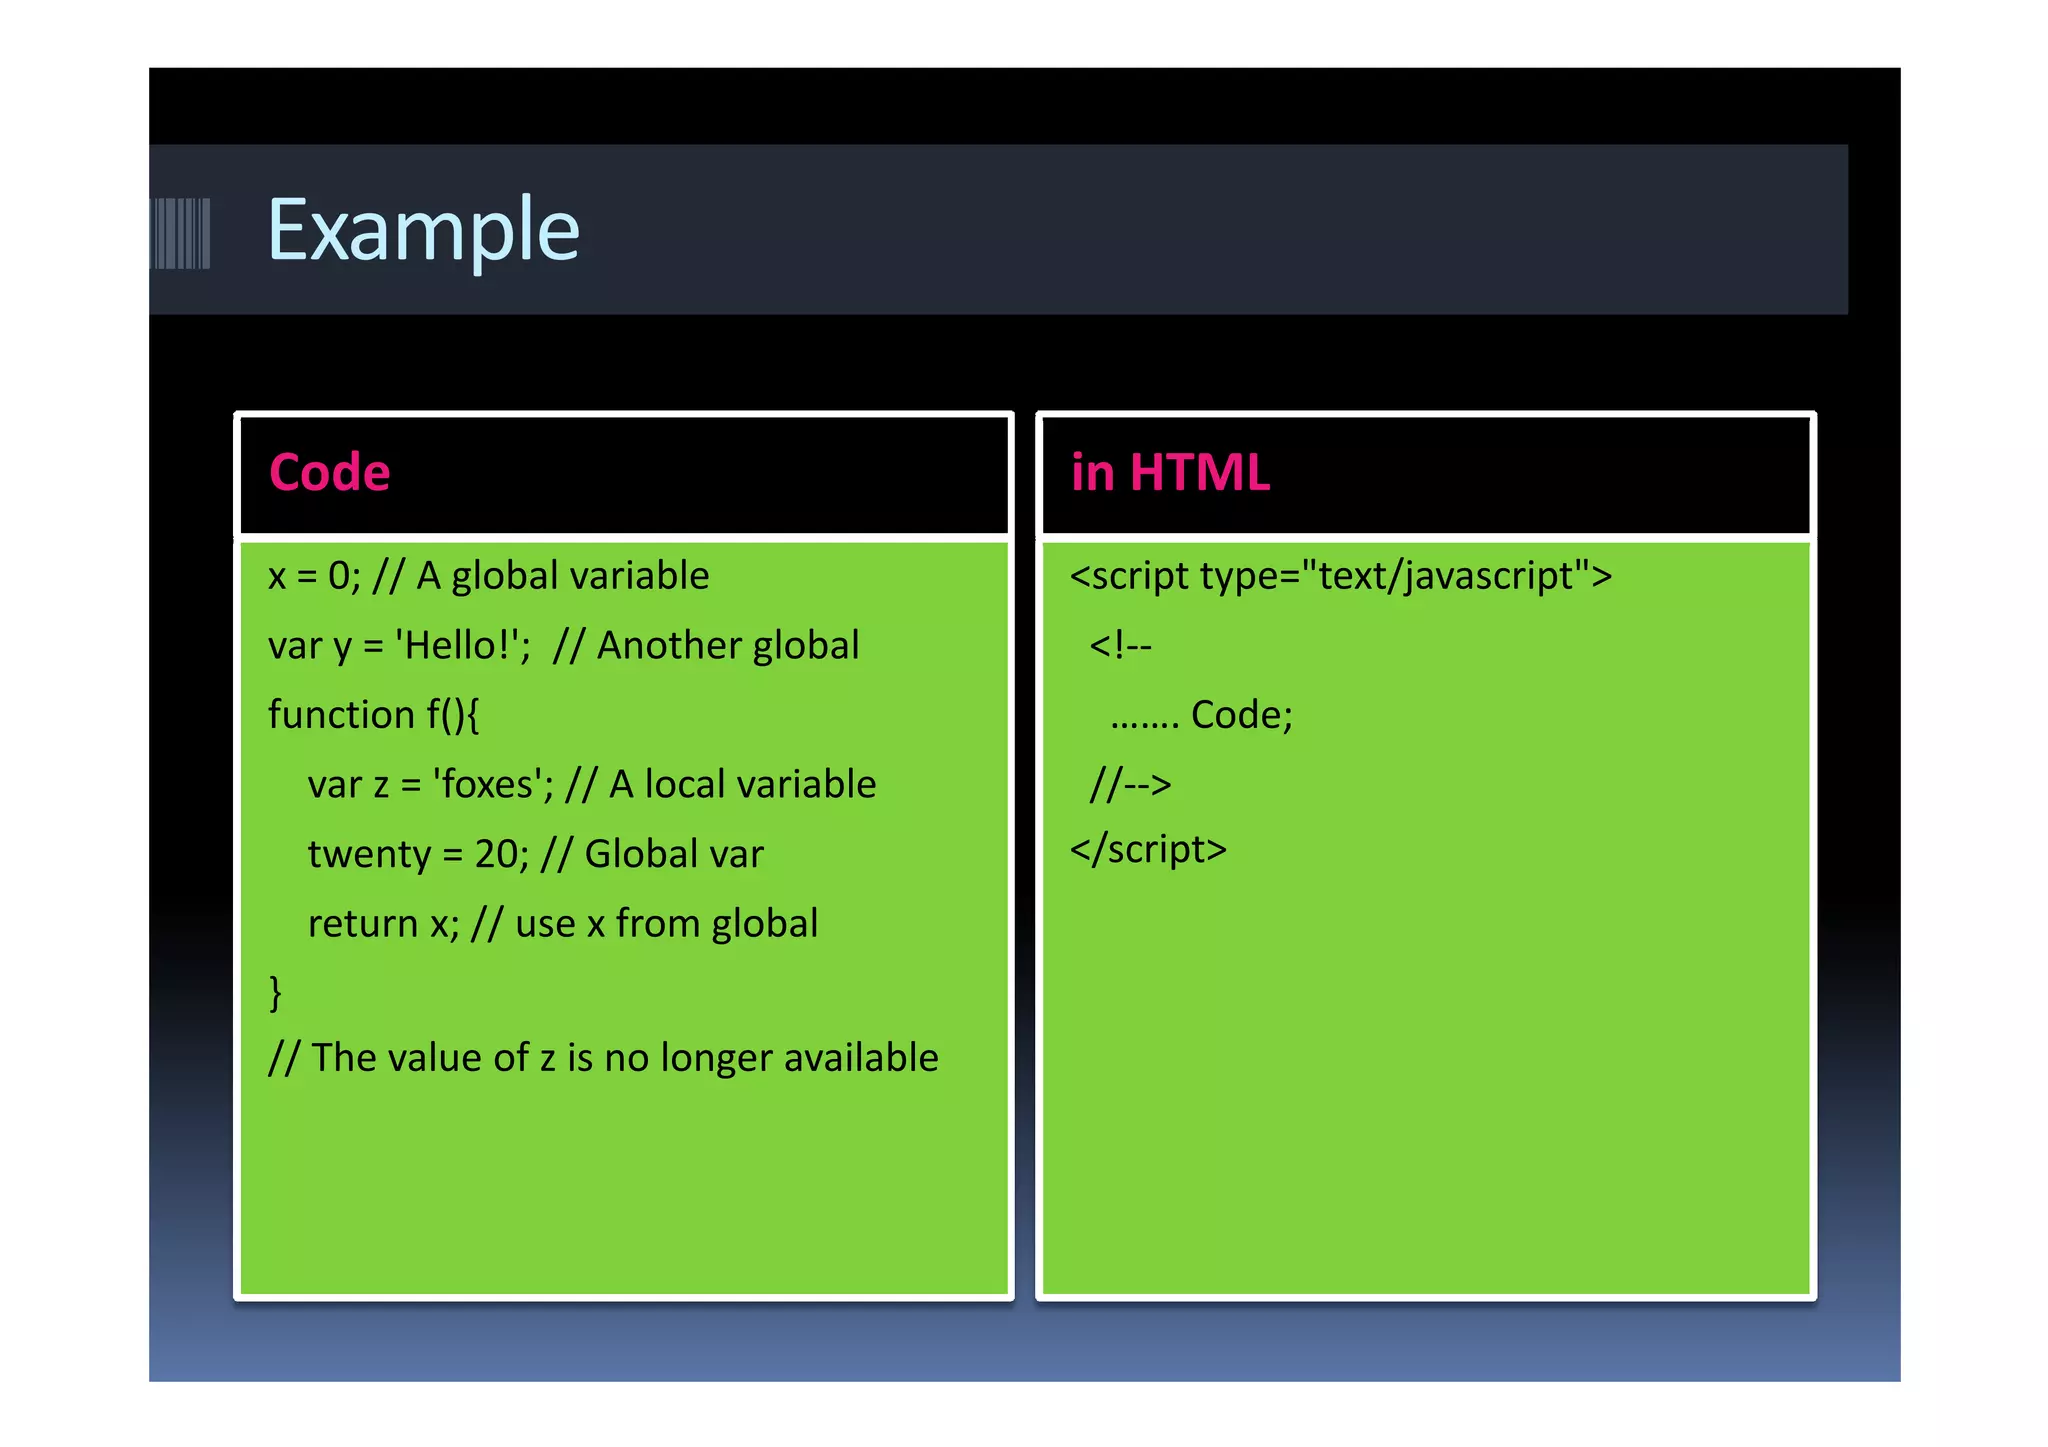Click the '....... Code;' line

click(1202, 716)
